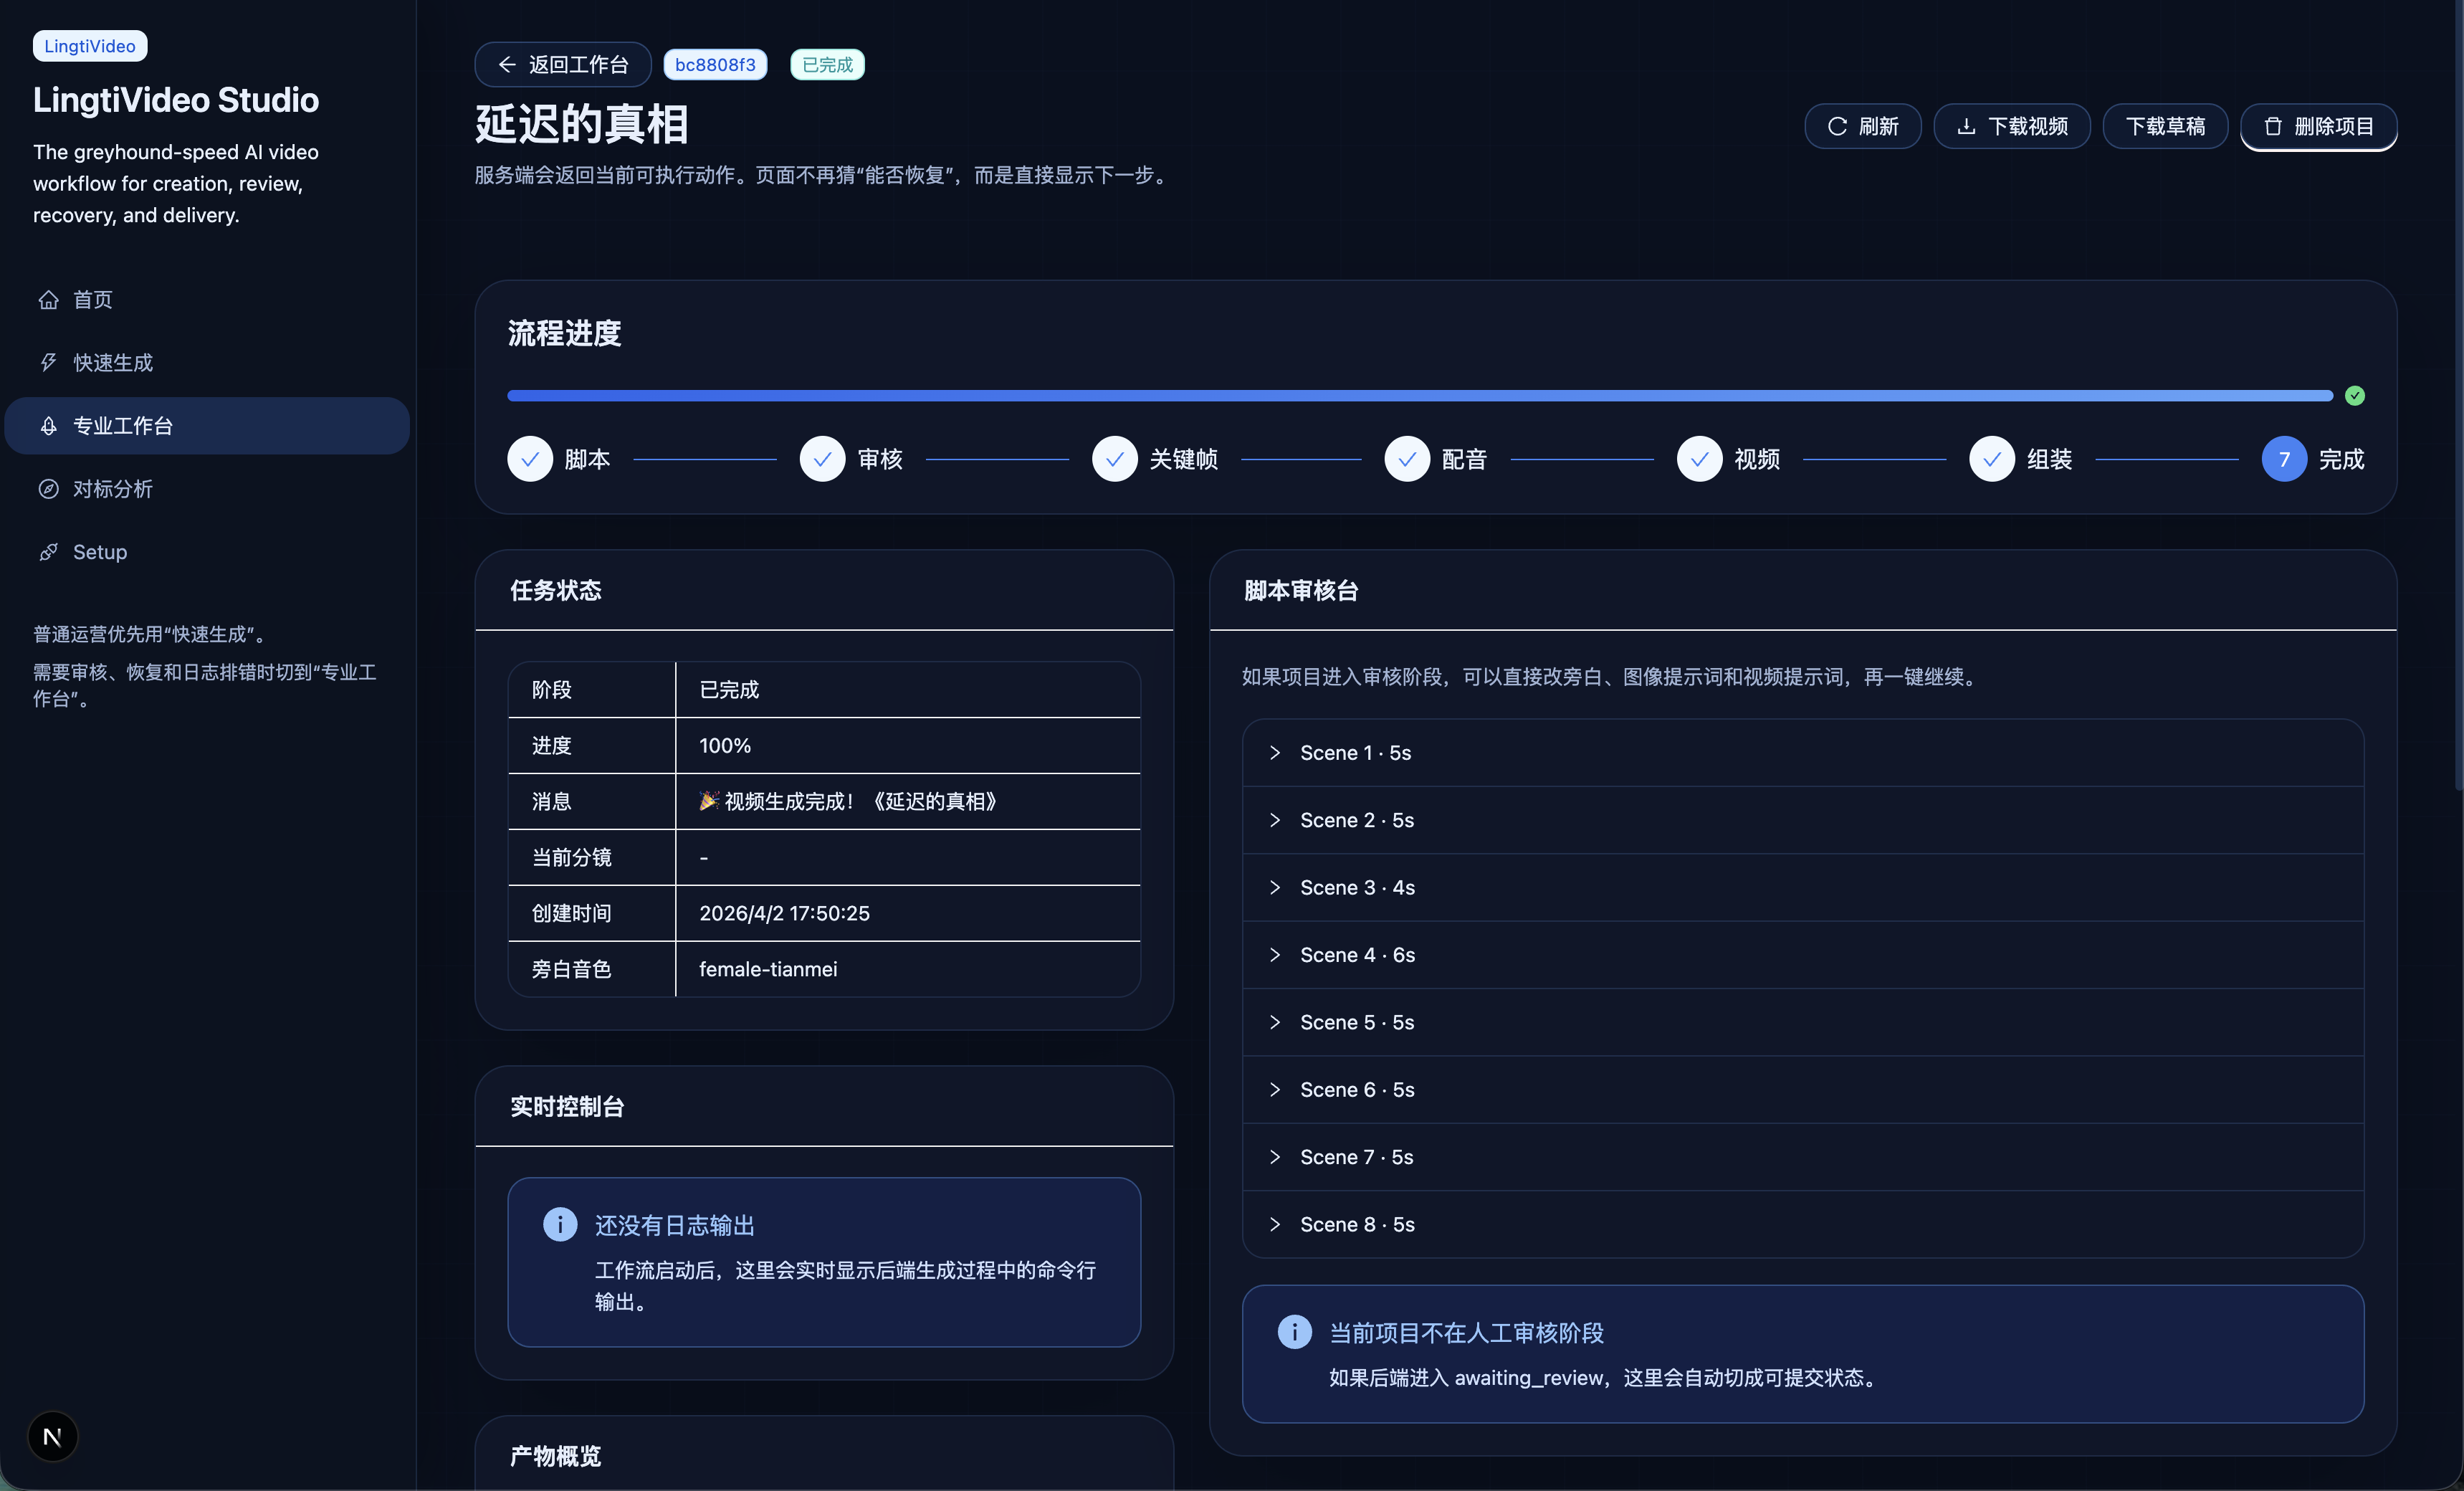Expand Scene 3 · 4s row

coord(1803,888)
